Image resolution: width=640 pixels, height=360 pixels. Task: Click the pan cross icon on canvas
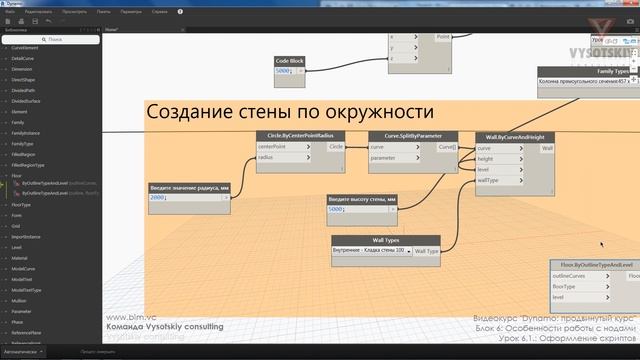[x=634, y=79]
